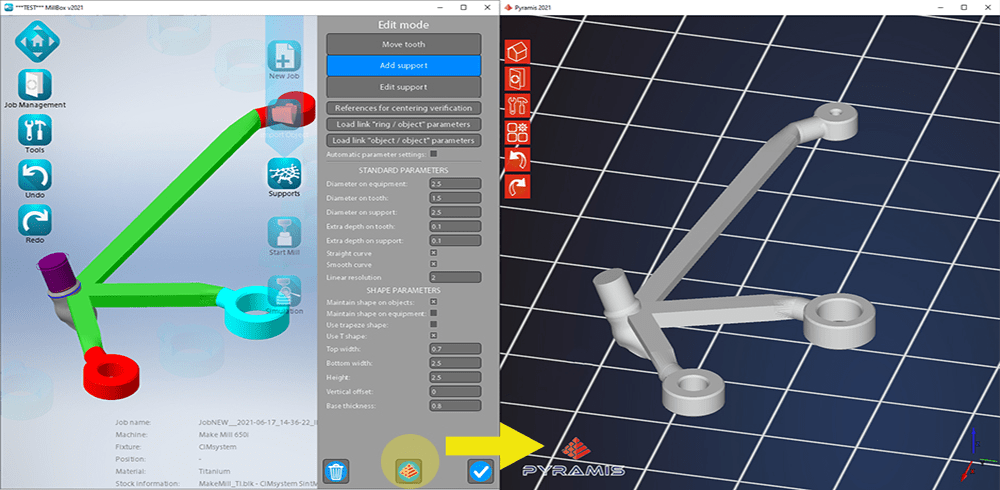Viewport: 1000px width, 490px height.
Task: Click Pyramis redo arrow icon
Action: click(x=517, y=186)
